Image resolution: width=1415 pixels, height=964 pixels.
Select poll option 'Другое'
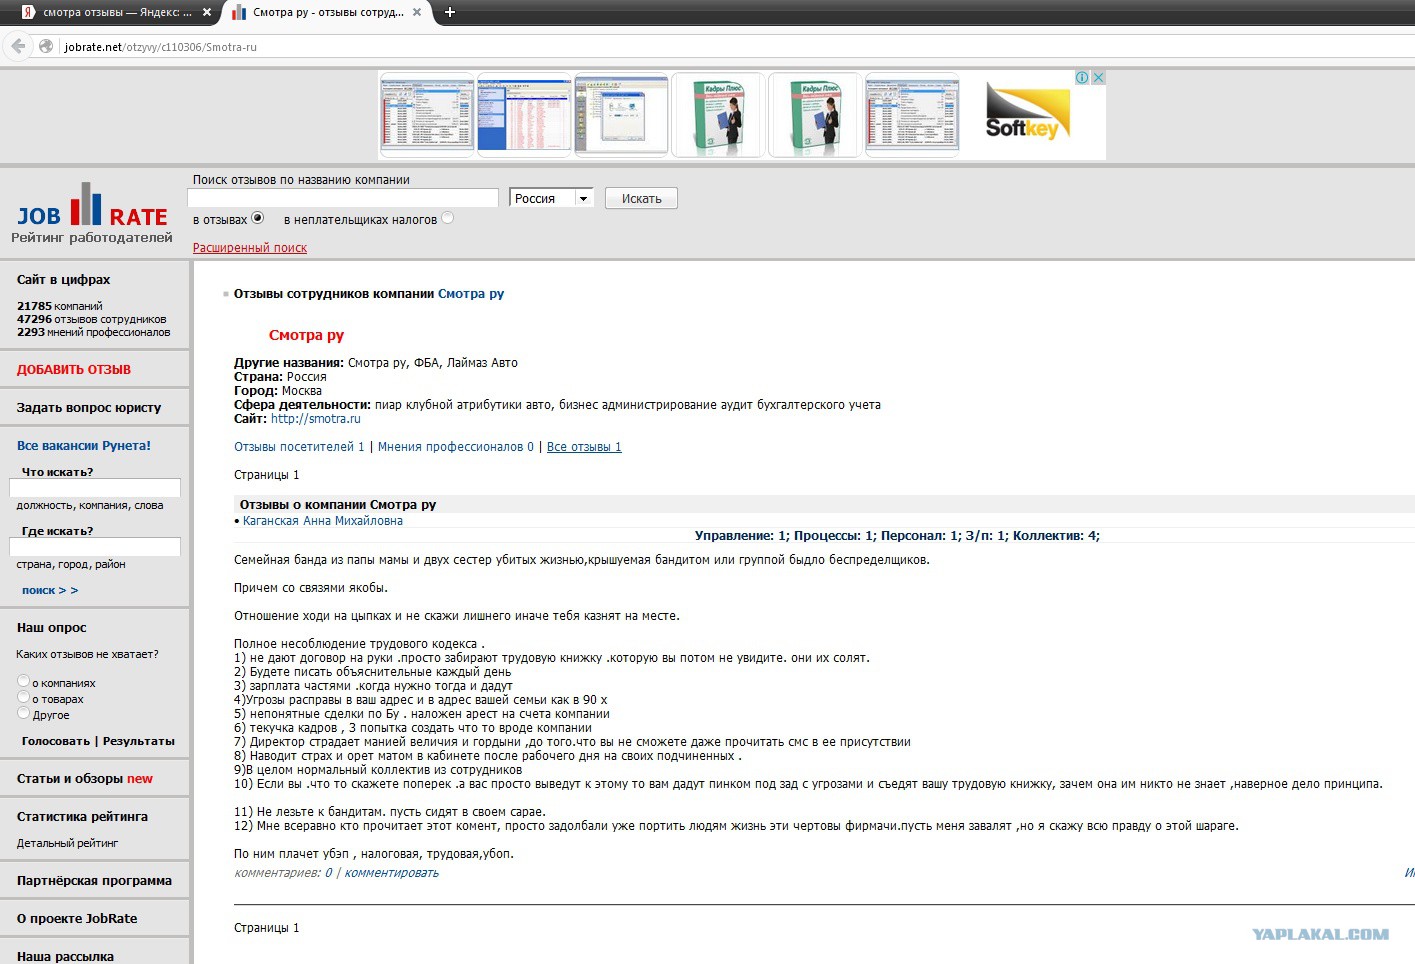[24, 714]
